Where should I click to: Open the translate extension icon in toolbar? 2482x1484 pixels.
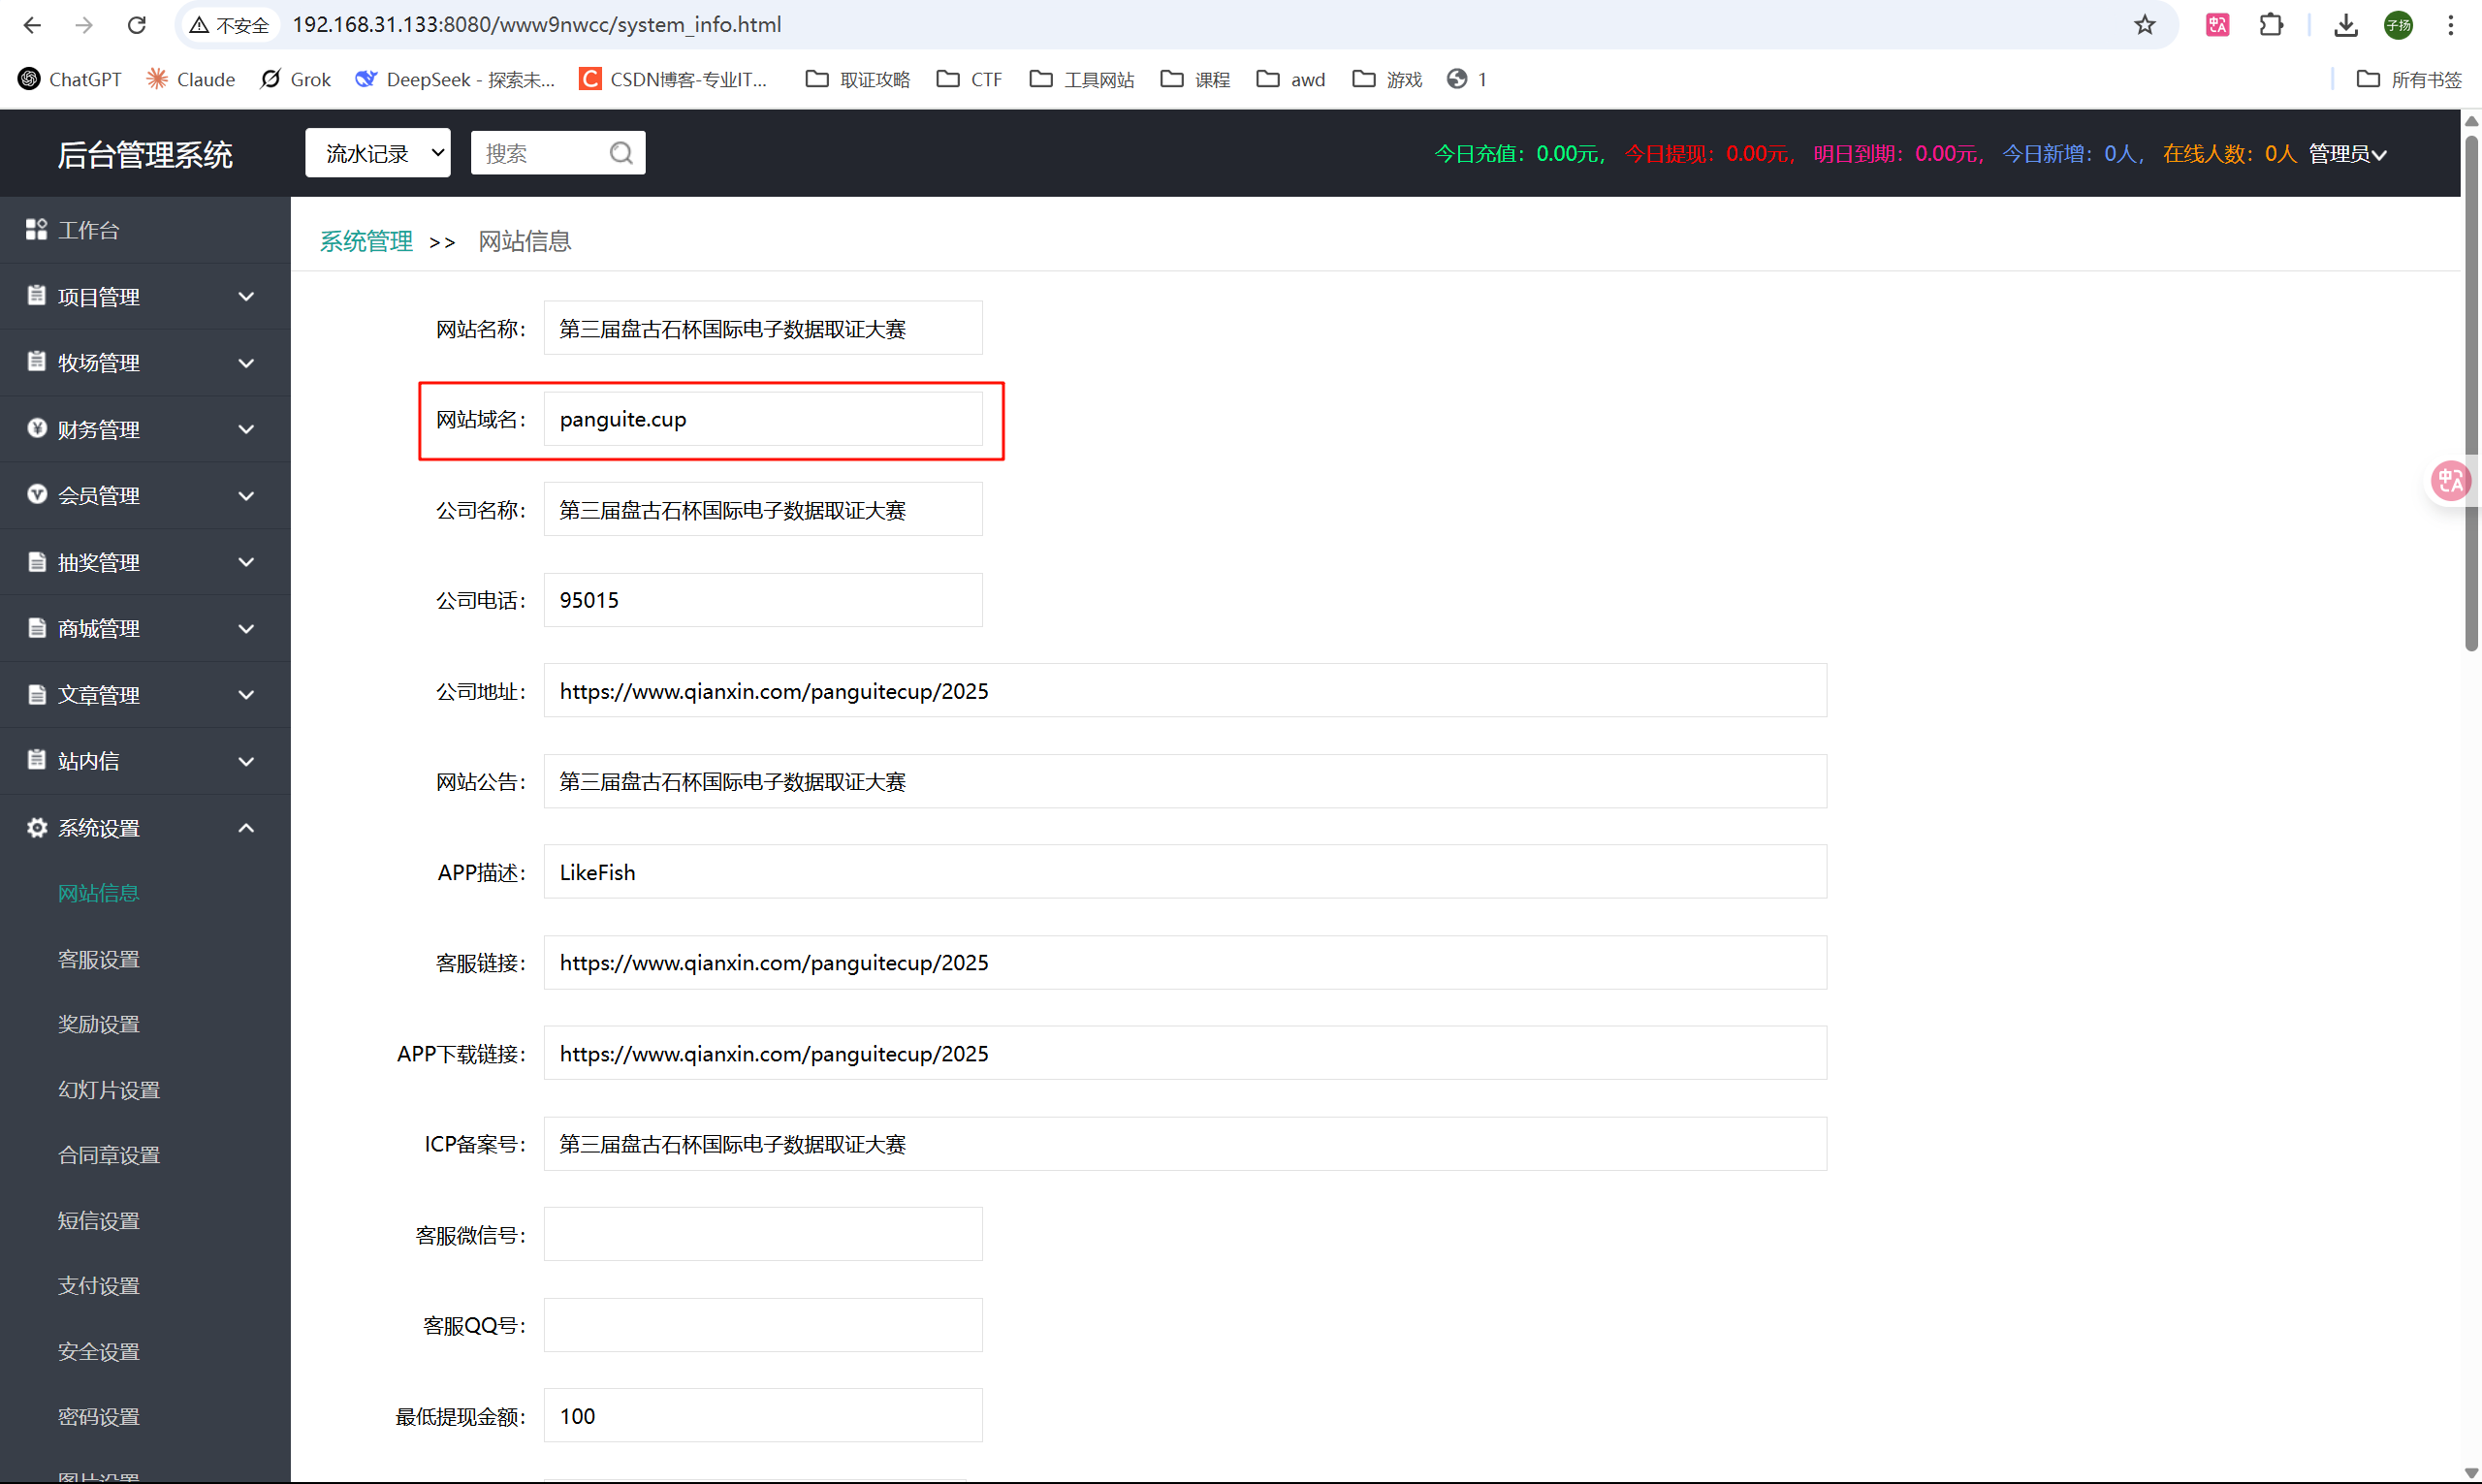pos(2217,25)
